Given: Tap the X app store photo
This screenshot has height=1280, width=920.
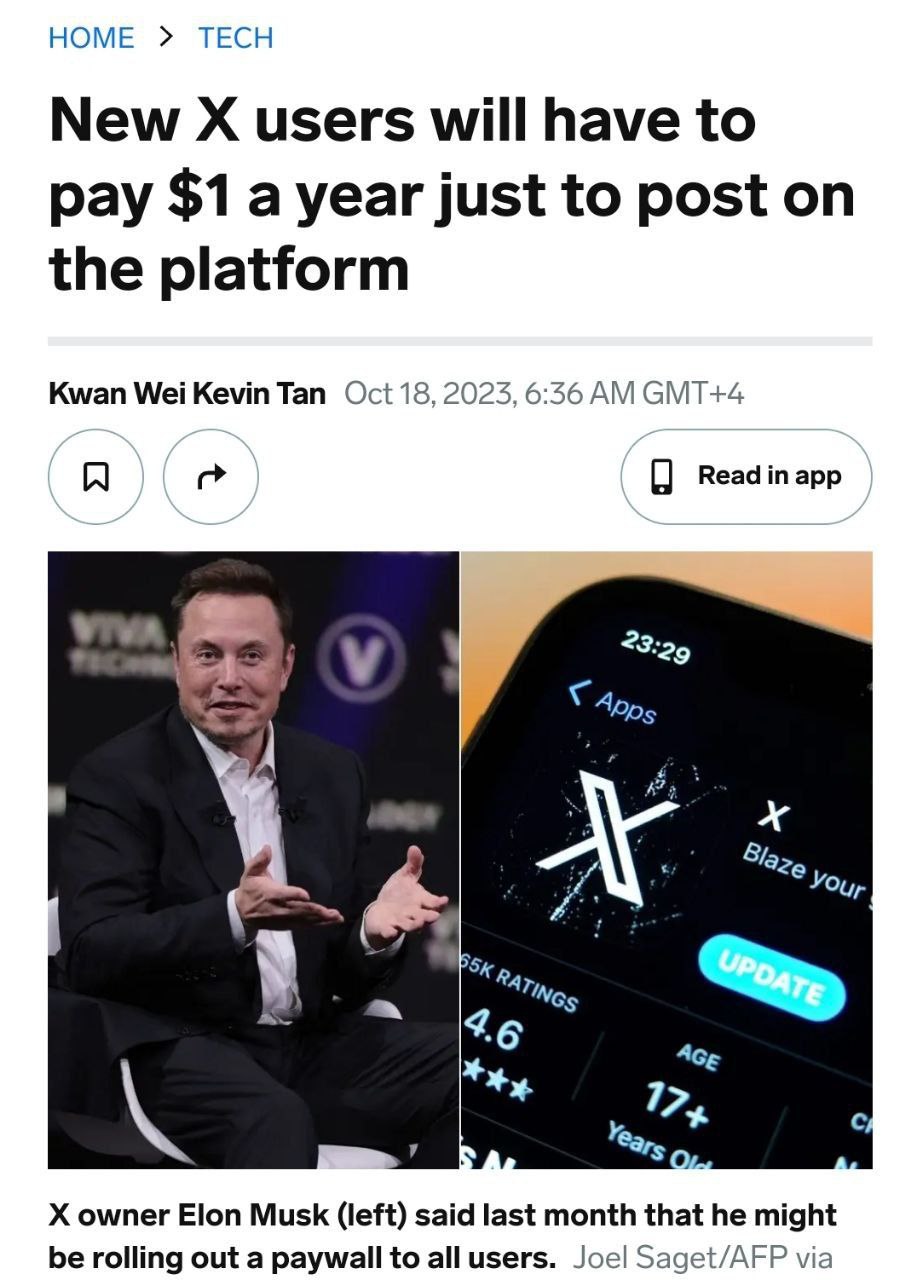Looking at the screenshot, I should tap(667, 860).
